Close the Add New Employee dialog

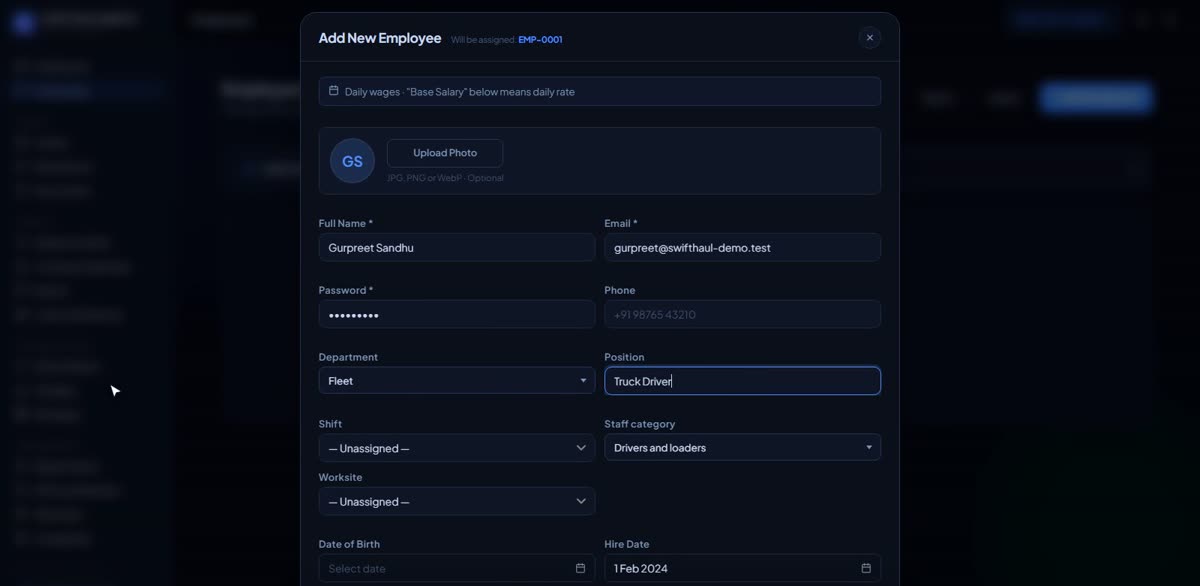pyautogui.click(x=869, y=38)
